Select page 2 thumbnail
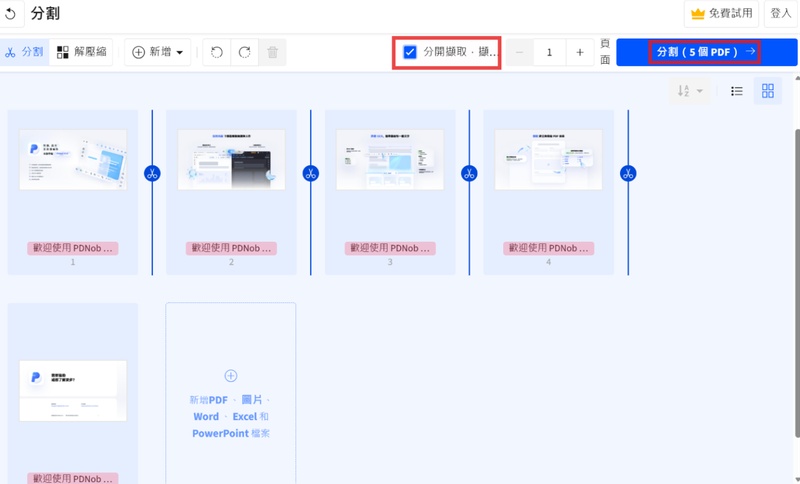This screenshot has height=484, width=800. [x=232, y=160]
